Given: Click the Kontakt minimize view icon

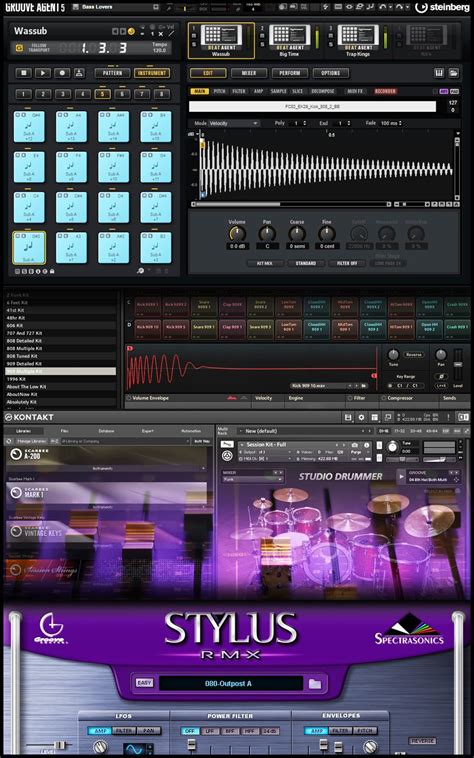Looking at the screenshot, I should pyautogui.click(x=388, y=417).
